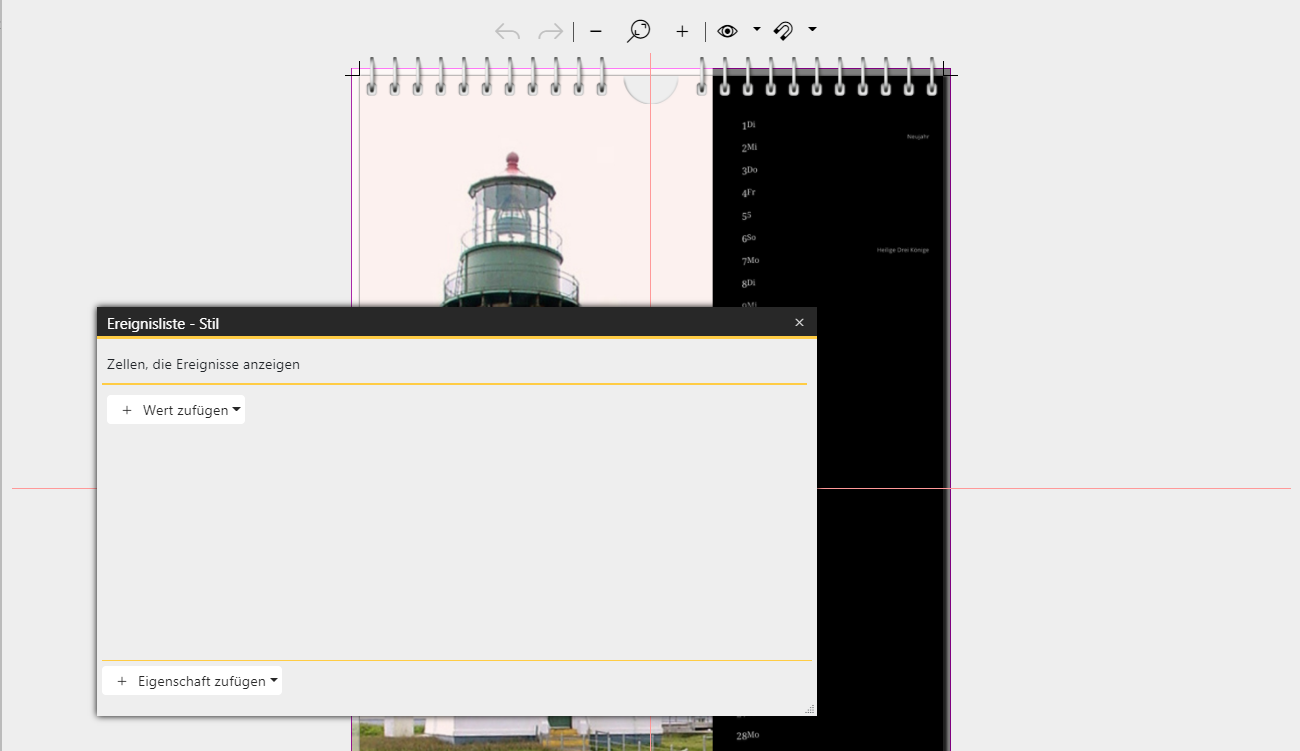Viewport: 1300px width, 751px height.
Task: Toggle the magnet snapping icon
Action: [x=784, y=31]
